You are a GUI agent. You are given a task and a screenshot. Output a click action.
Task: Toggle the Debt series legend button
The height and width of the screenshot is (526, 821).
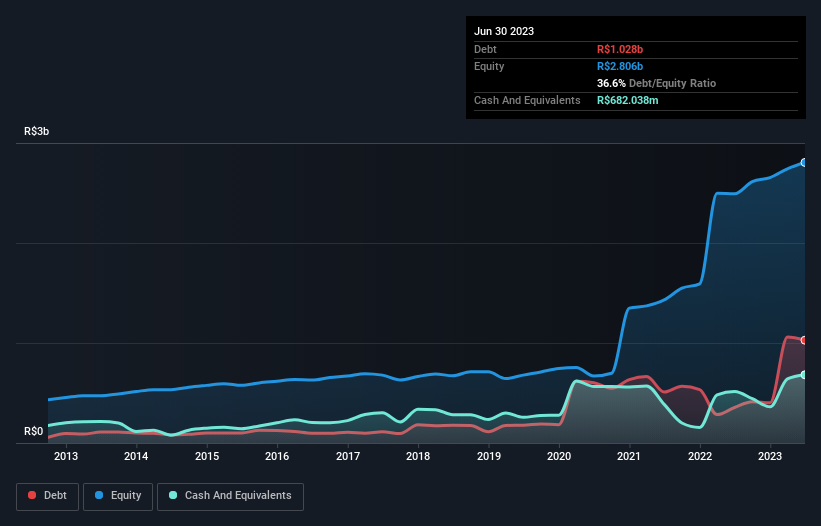48,496
